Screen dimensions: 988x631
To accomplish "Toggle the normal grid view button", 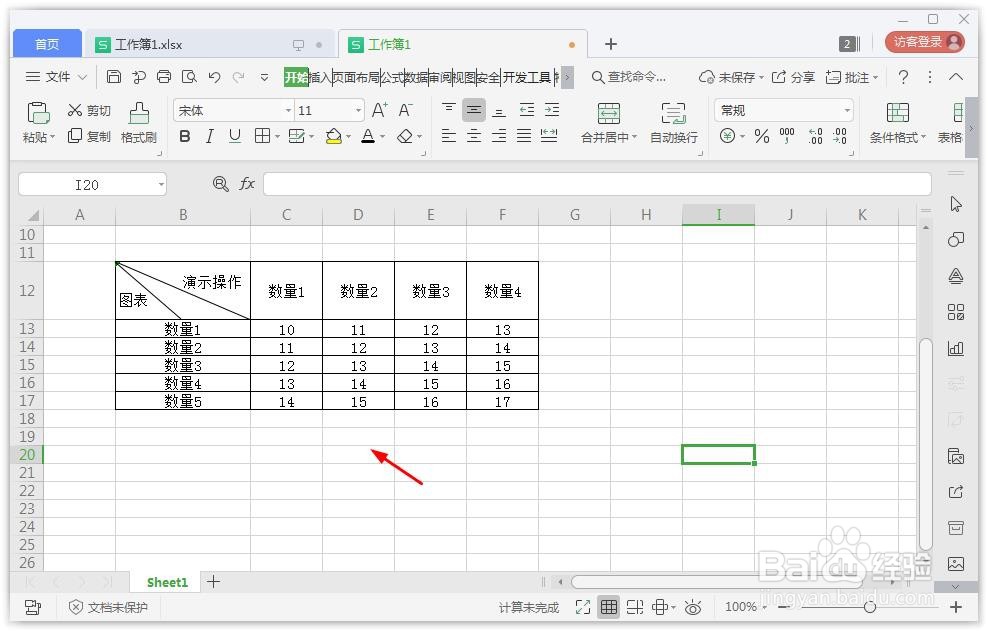I will pyautogui.click(x=608, y=607).
